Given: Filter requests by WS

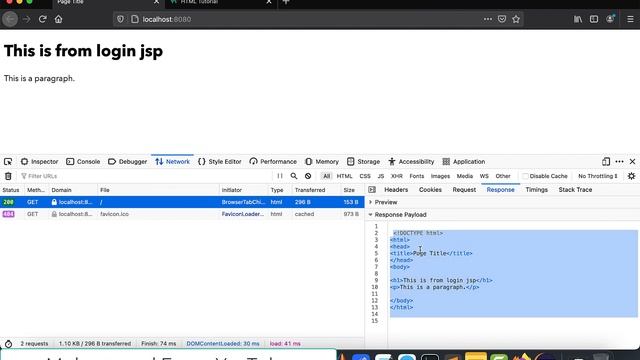Looking at the screenshot, I should pyautogui.click(x=484, y=176).
